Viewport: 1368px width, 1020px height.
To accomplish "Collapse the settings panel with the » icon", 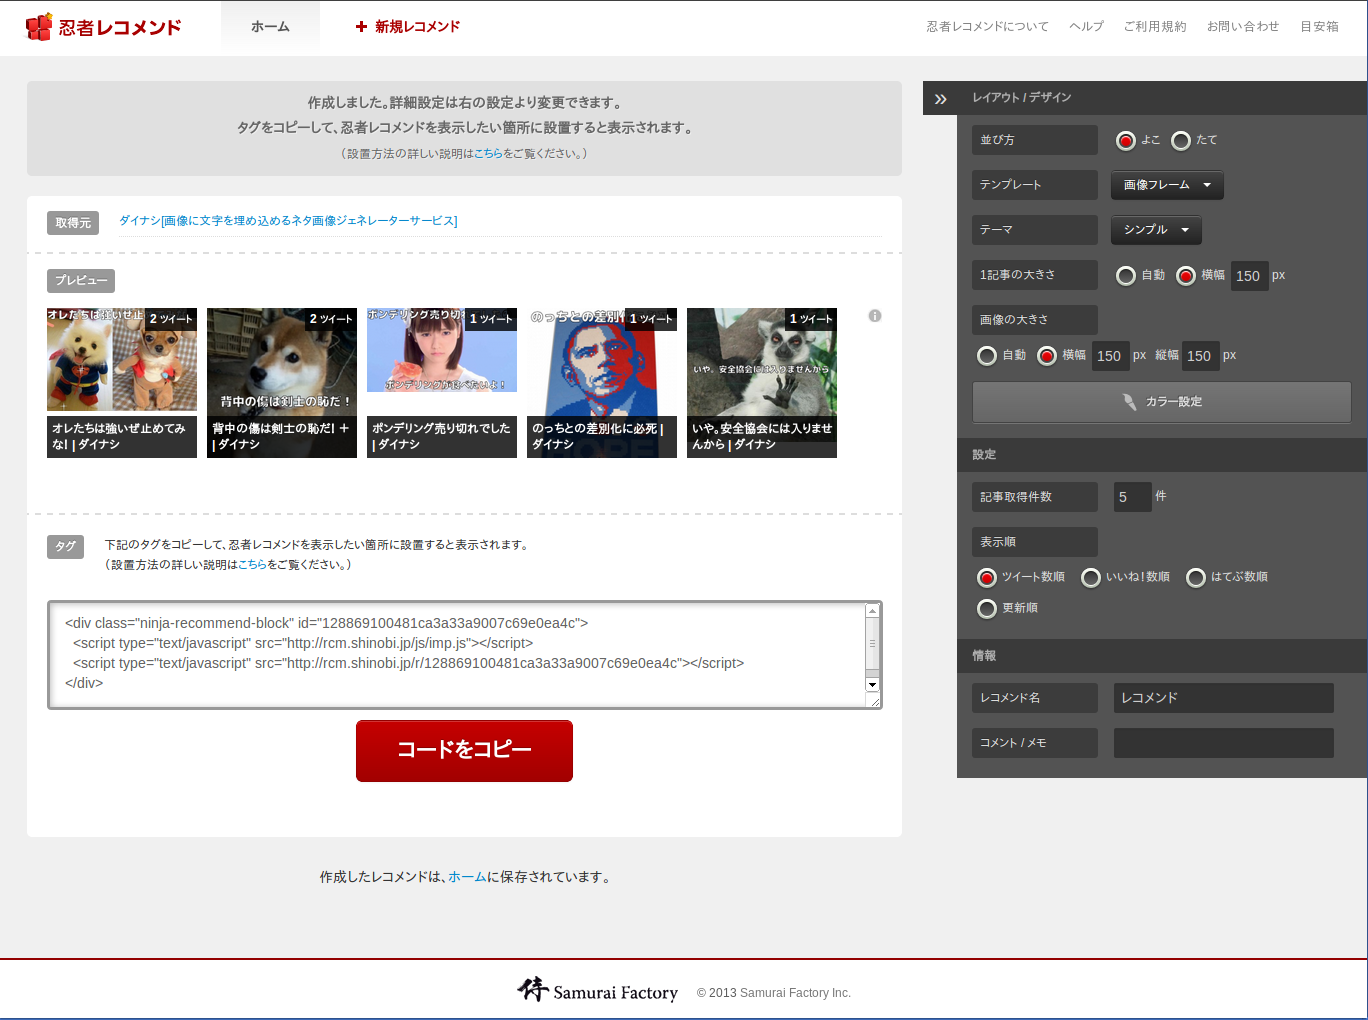I will 940,98.
